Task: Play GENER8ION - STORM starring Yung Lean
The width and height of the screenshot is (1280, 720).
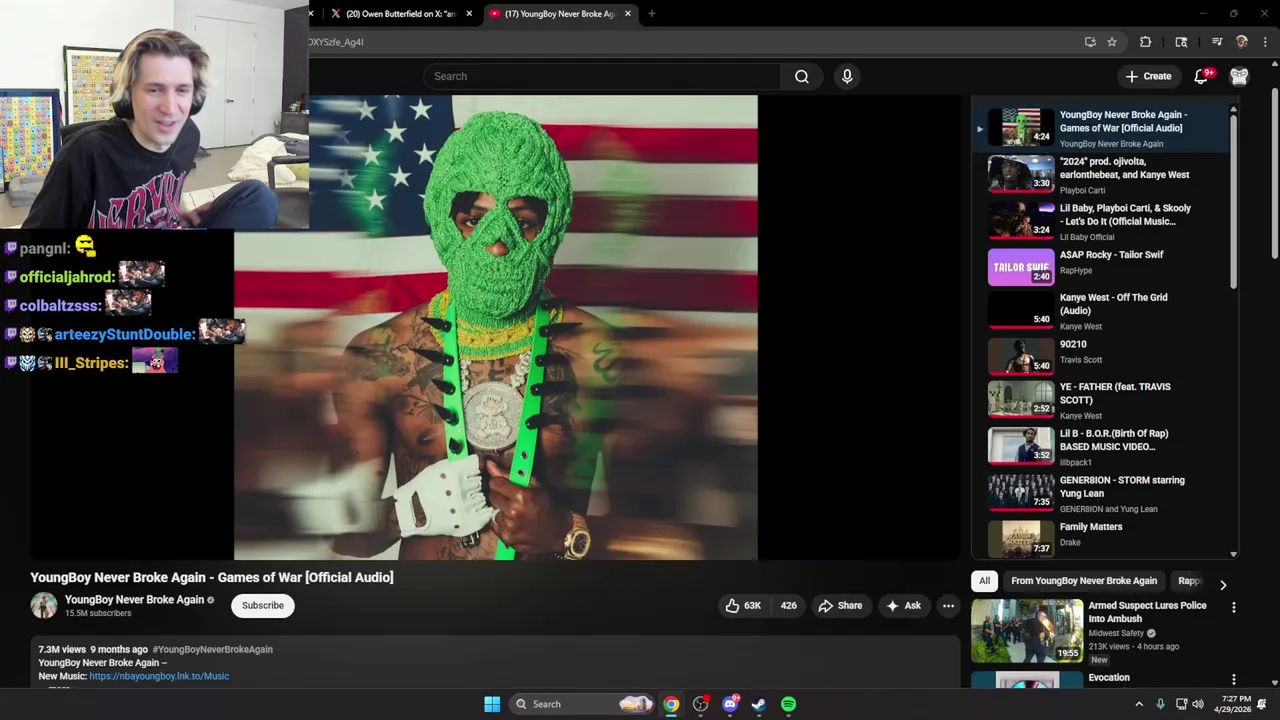Action: point(1100,494)
